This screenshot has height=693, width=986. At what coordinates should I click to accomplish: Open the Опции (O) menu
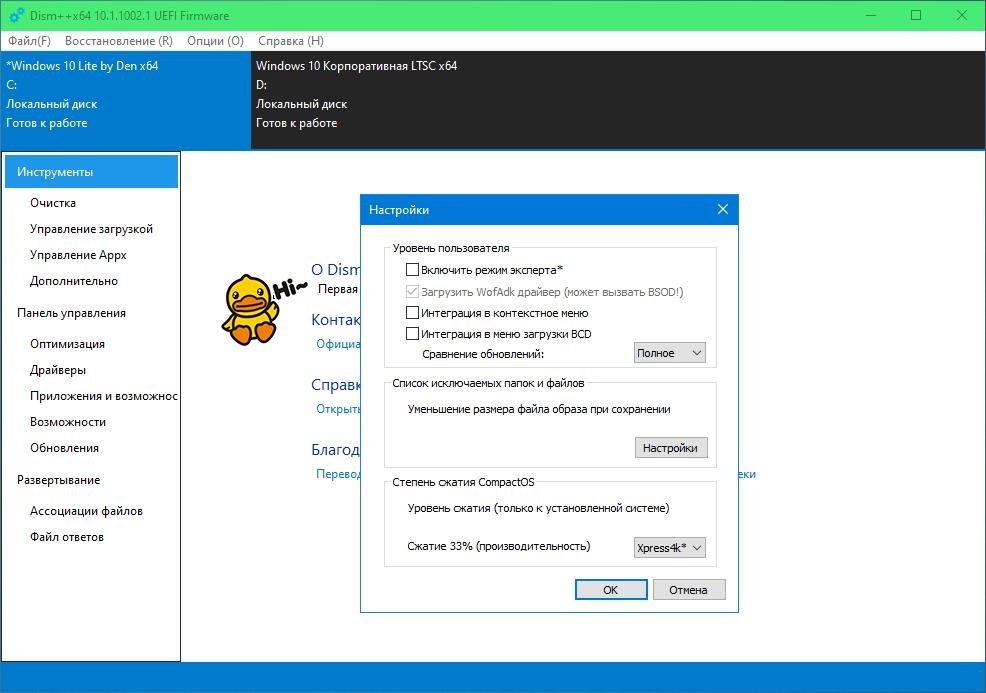[x=215, y=41]
